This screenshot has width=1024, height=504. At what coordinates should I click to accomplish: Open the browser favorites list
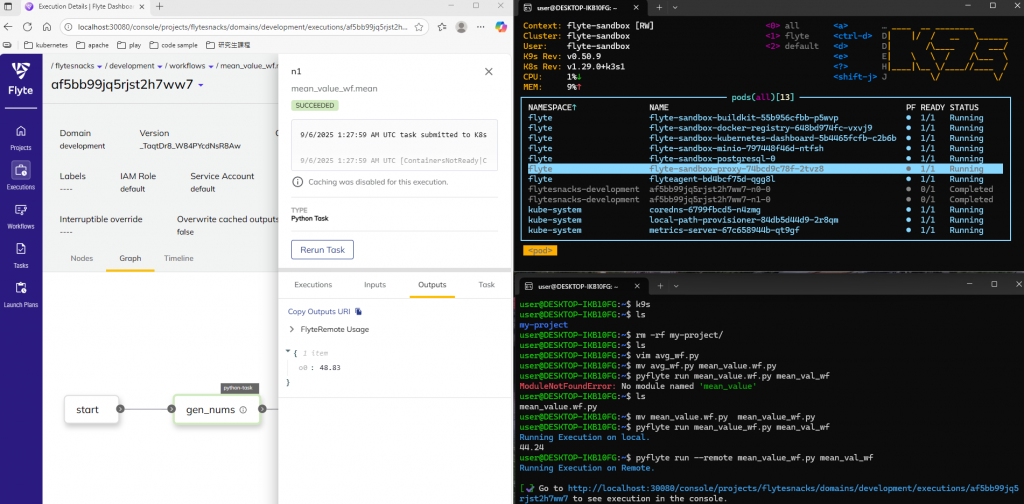coord(442,27)
